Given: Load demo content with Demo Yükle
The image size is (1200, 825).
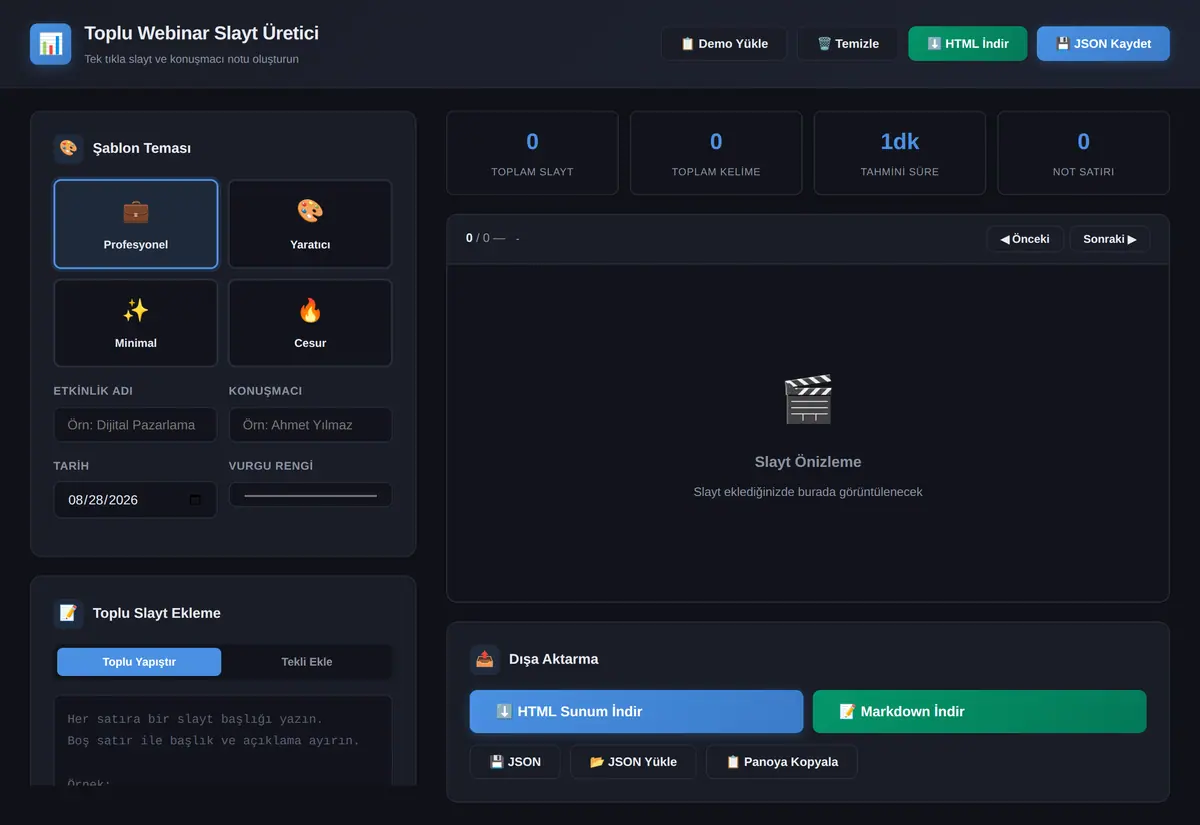Looking at the screenshot, I should coord(724,44).
